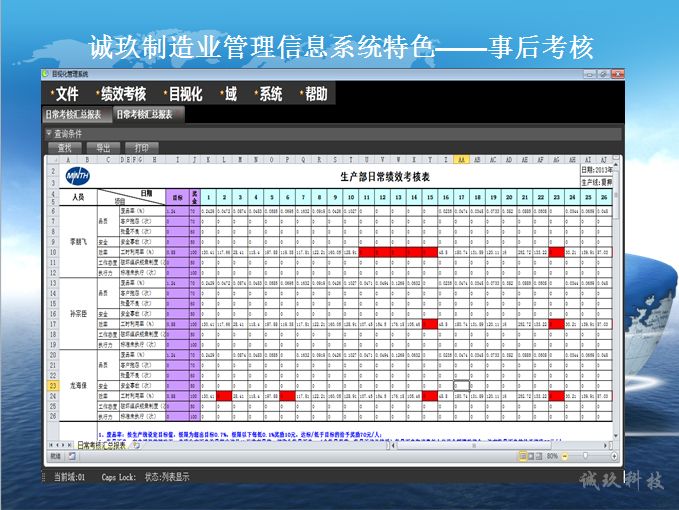Go to next sheet with navigation arrow
The image size is (679, 510).
[x=63, y=445]
